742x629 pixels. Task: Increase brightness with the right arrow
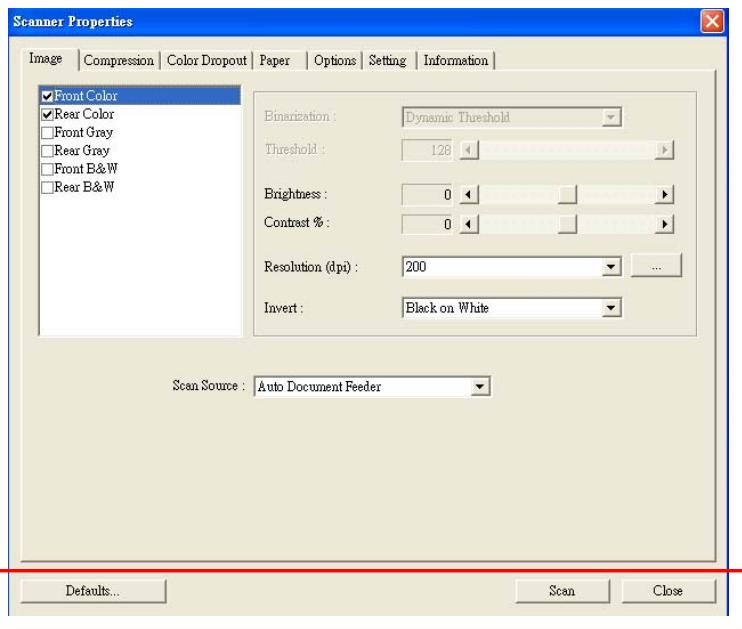(x=664, y=195)
